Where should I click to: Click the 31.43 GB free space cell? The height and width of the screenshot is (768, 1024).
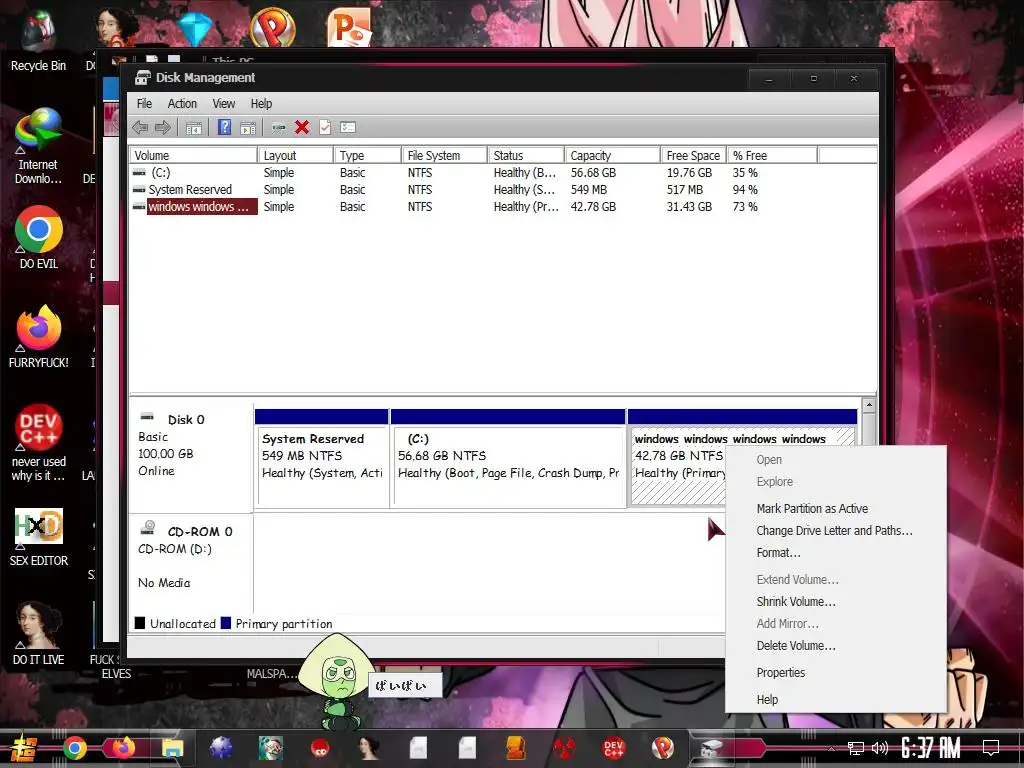(689, 206)
